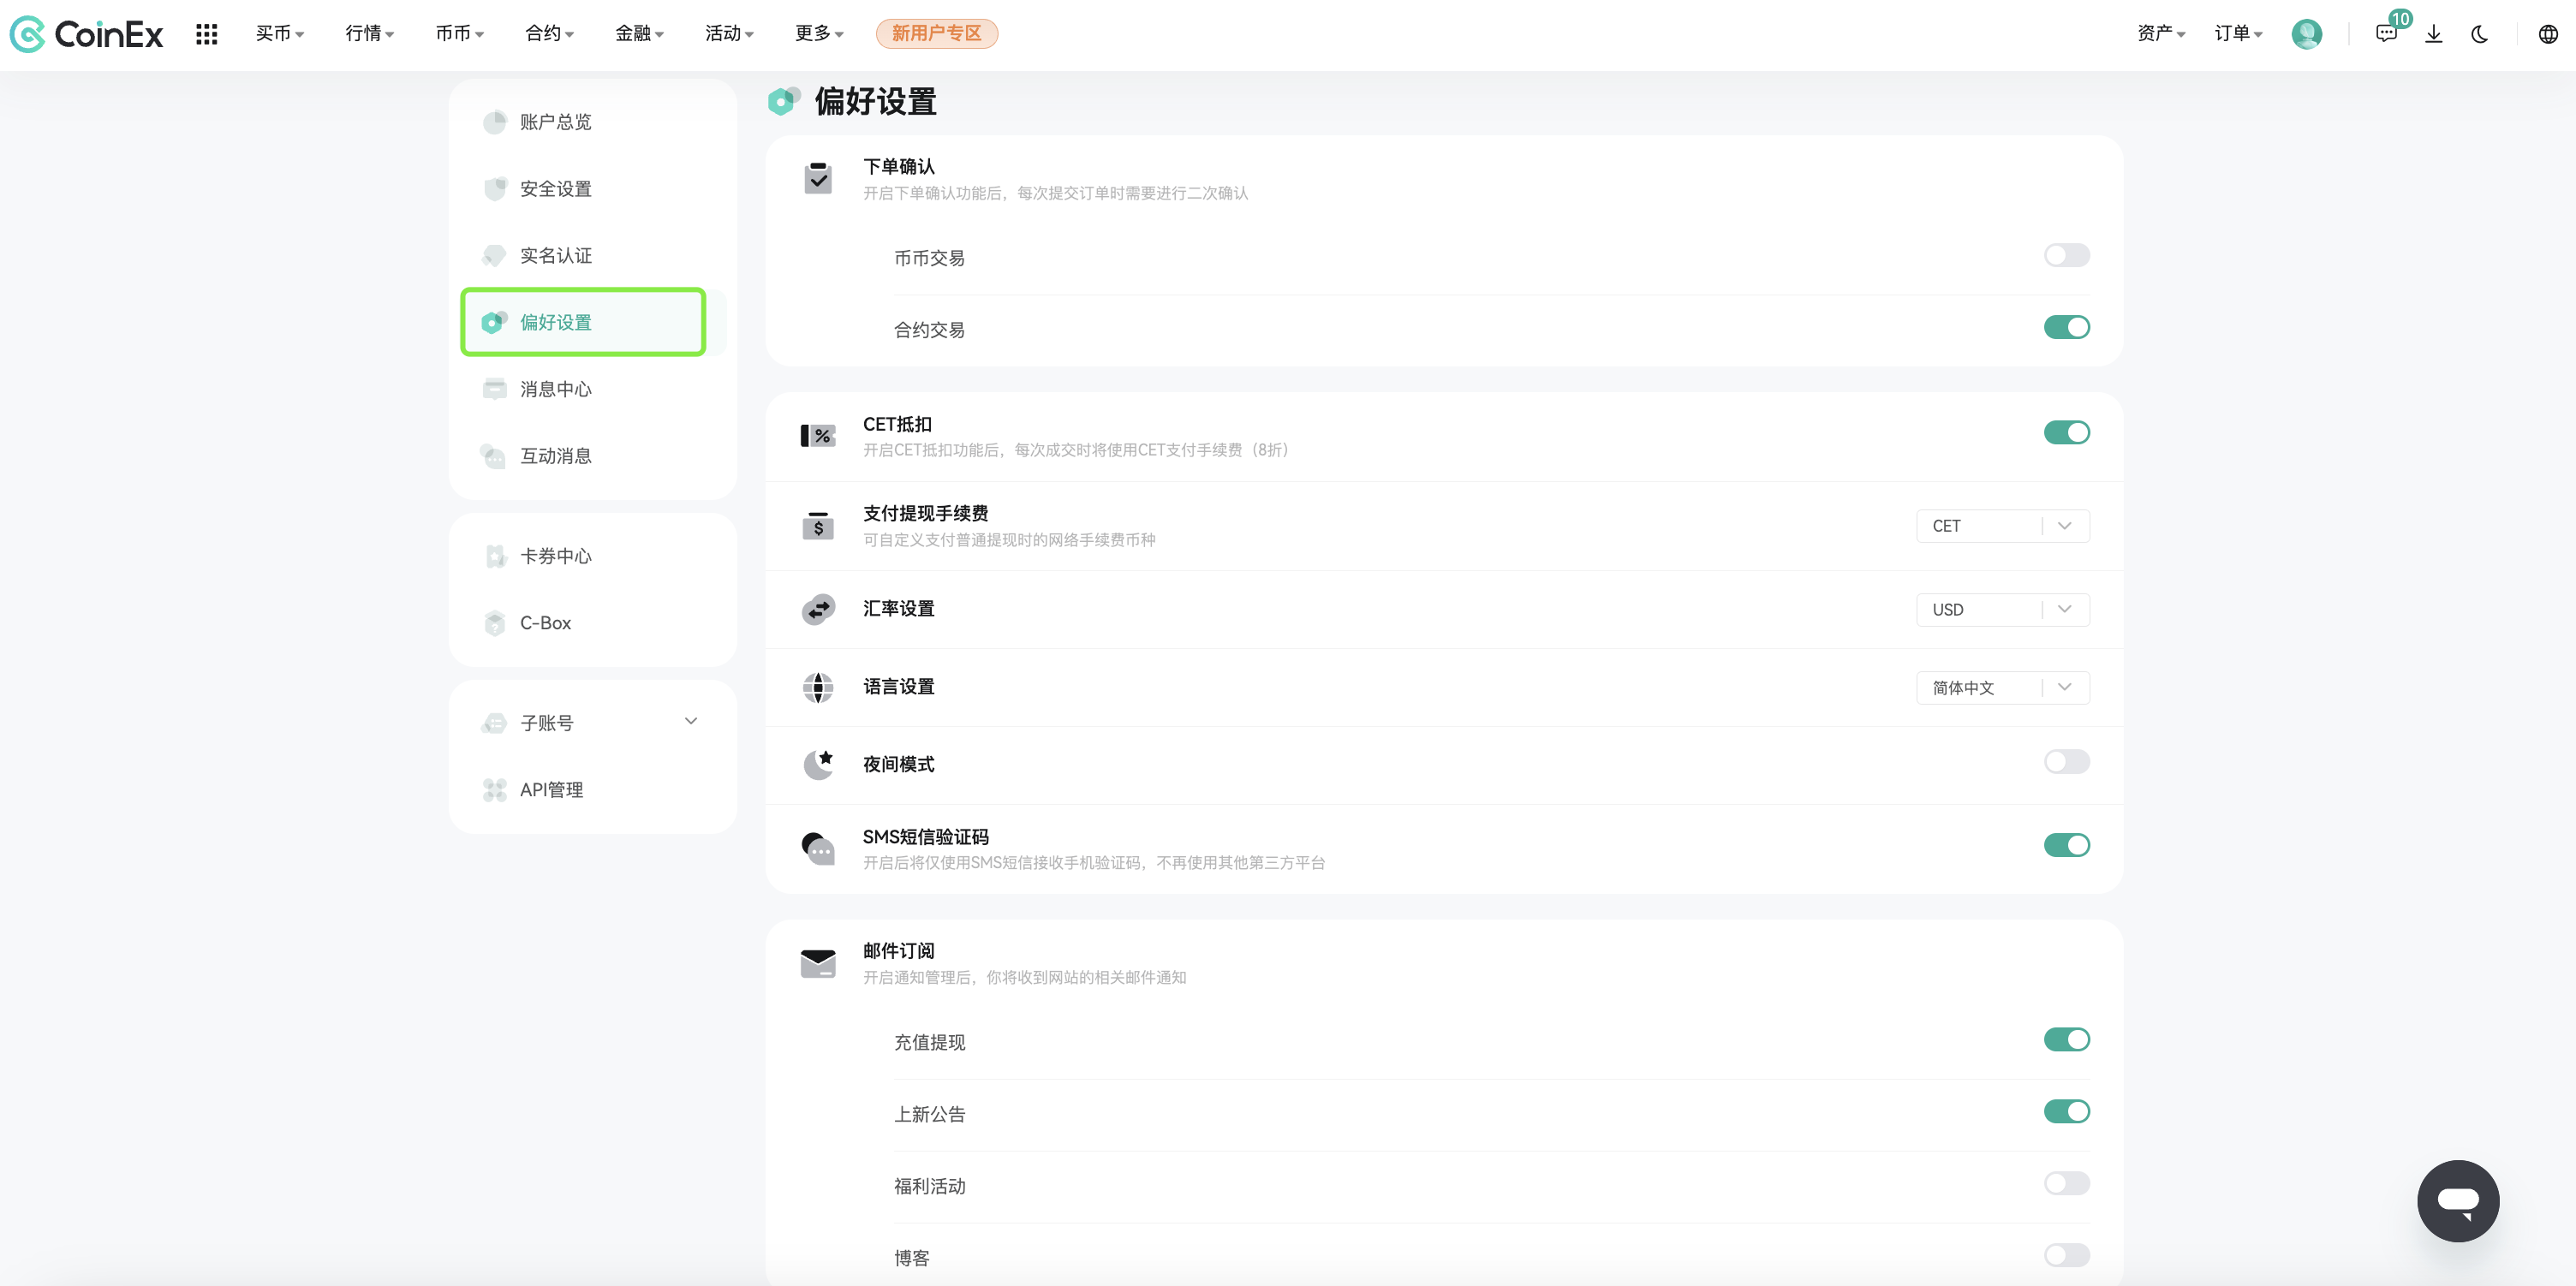Viewport: 2576px width, 1286px height.
Task: Go to C-Box page link
Action: point(546,623)
